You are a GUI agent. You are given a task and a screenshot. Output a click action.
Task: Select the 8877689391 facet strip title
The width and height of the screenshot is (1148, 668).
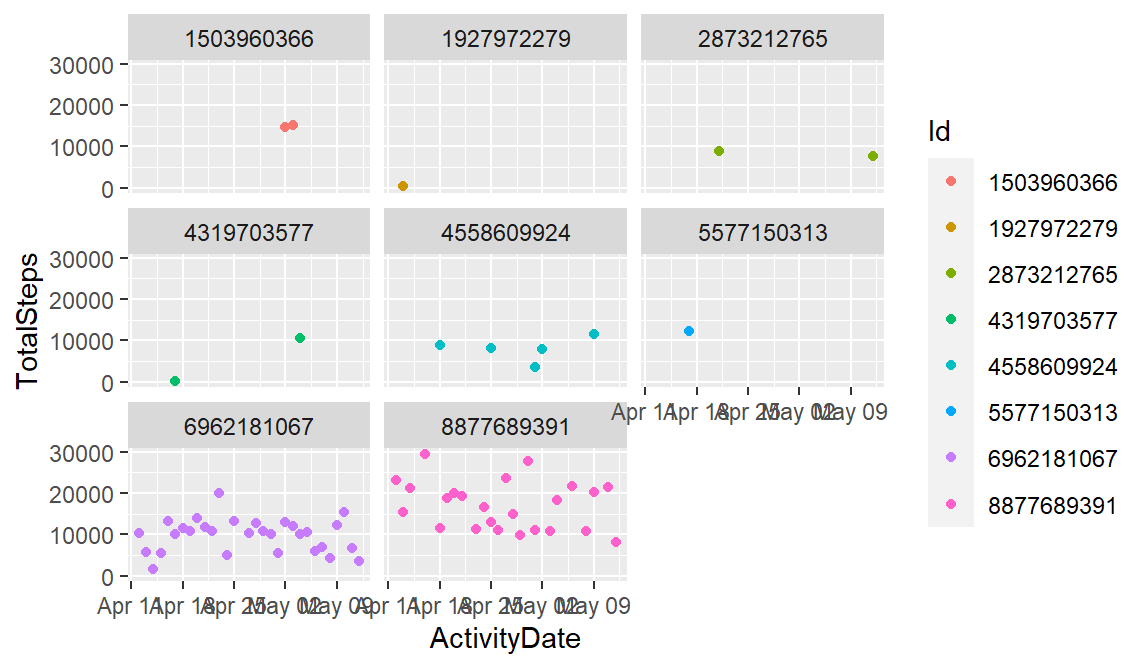pyautogui.click(x=506, y=427)
